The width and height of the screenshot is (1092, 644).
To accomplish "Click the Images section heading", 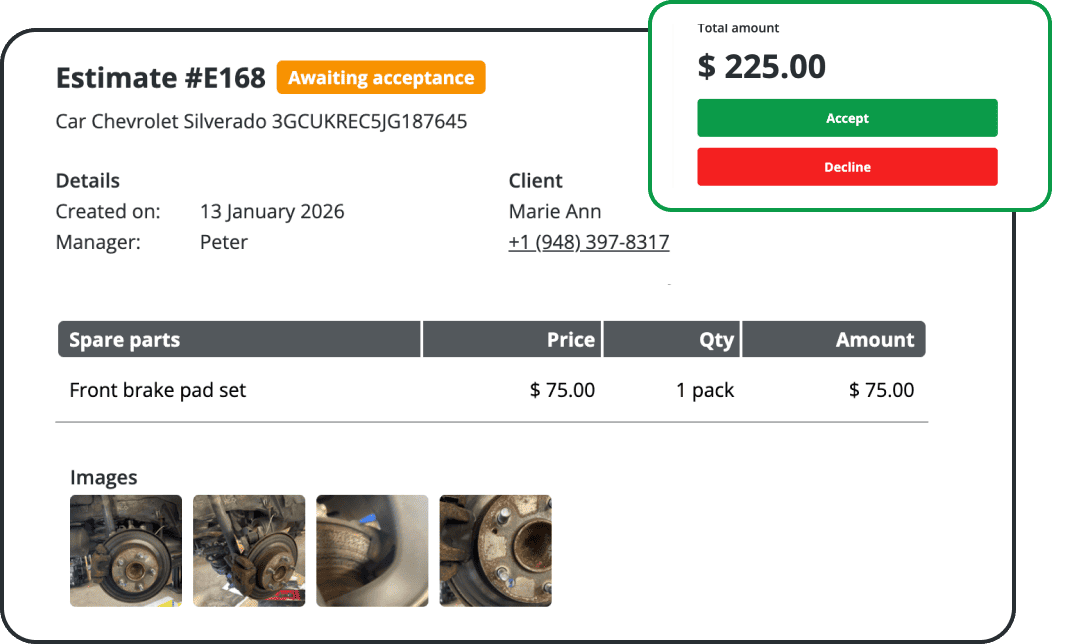I will click(x=104, y=477).
